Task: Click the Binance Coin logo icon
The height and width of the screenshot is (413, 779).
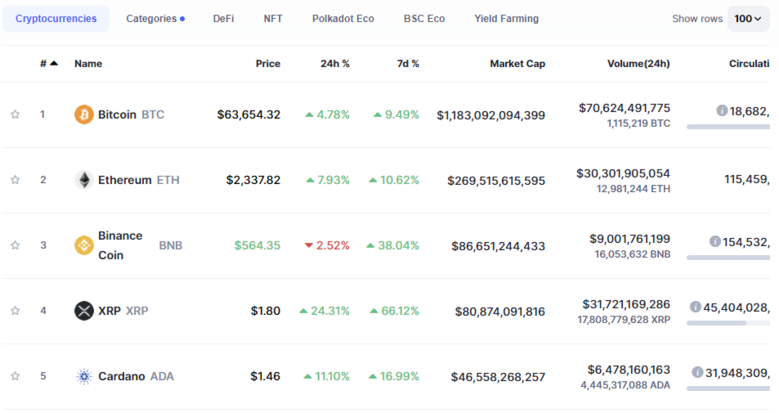Action: coord(84,246)
